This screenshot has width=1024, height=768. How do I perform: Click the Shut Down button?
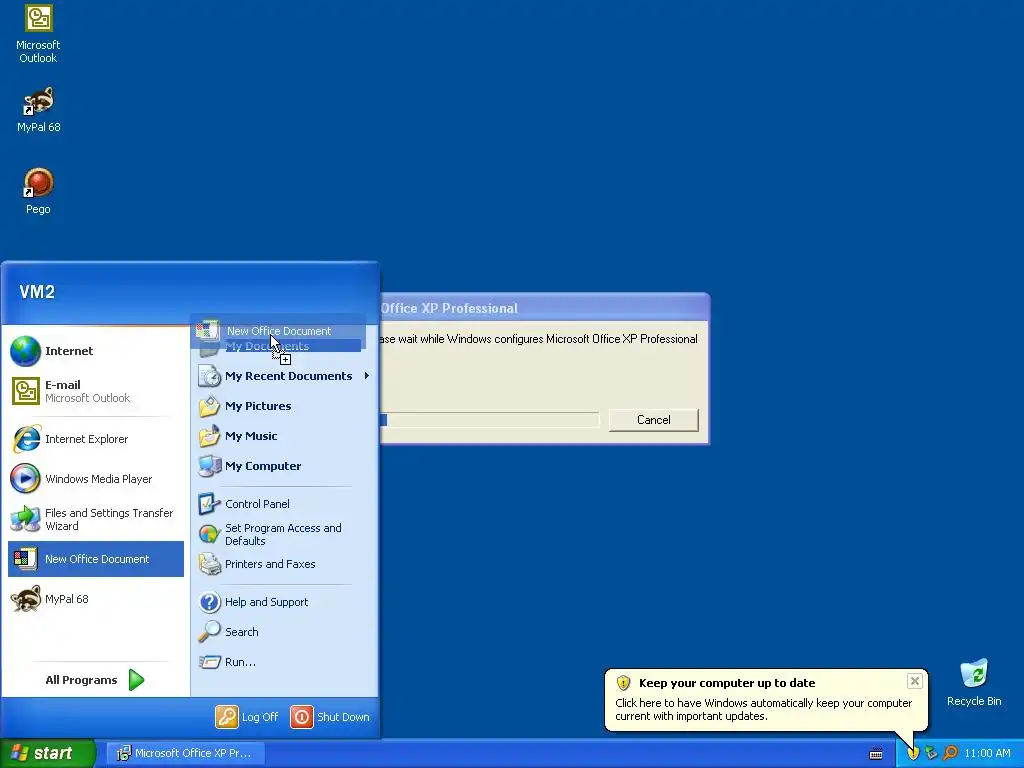[330, 716]
